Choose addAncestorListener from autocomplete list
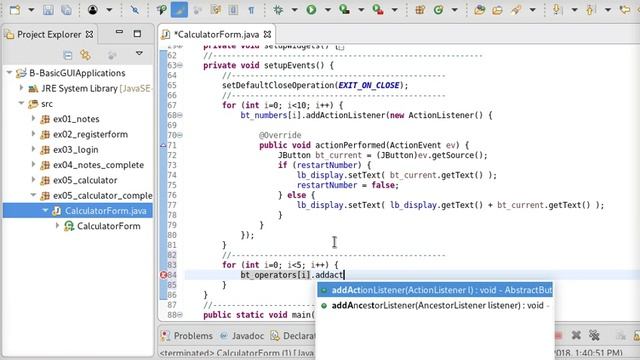Viewport: 640px width, 360px height. click(436, 305)
